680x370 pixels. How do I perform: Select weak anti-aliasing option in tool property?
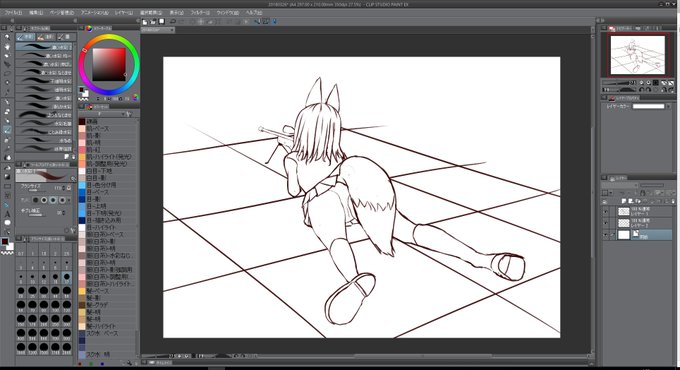44,200
